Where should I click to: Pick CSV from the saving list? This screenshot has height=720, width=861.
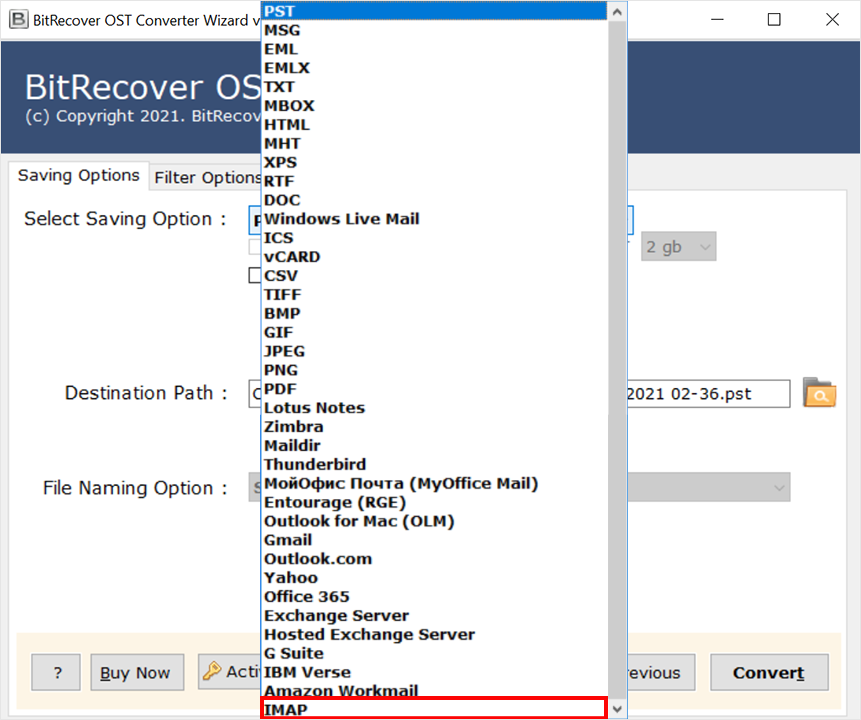coord(434,276)
